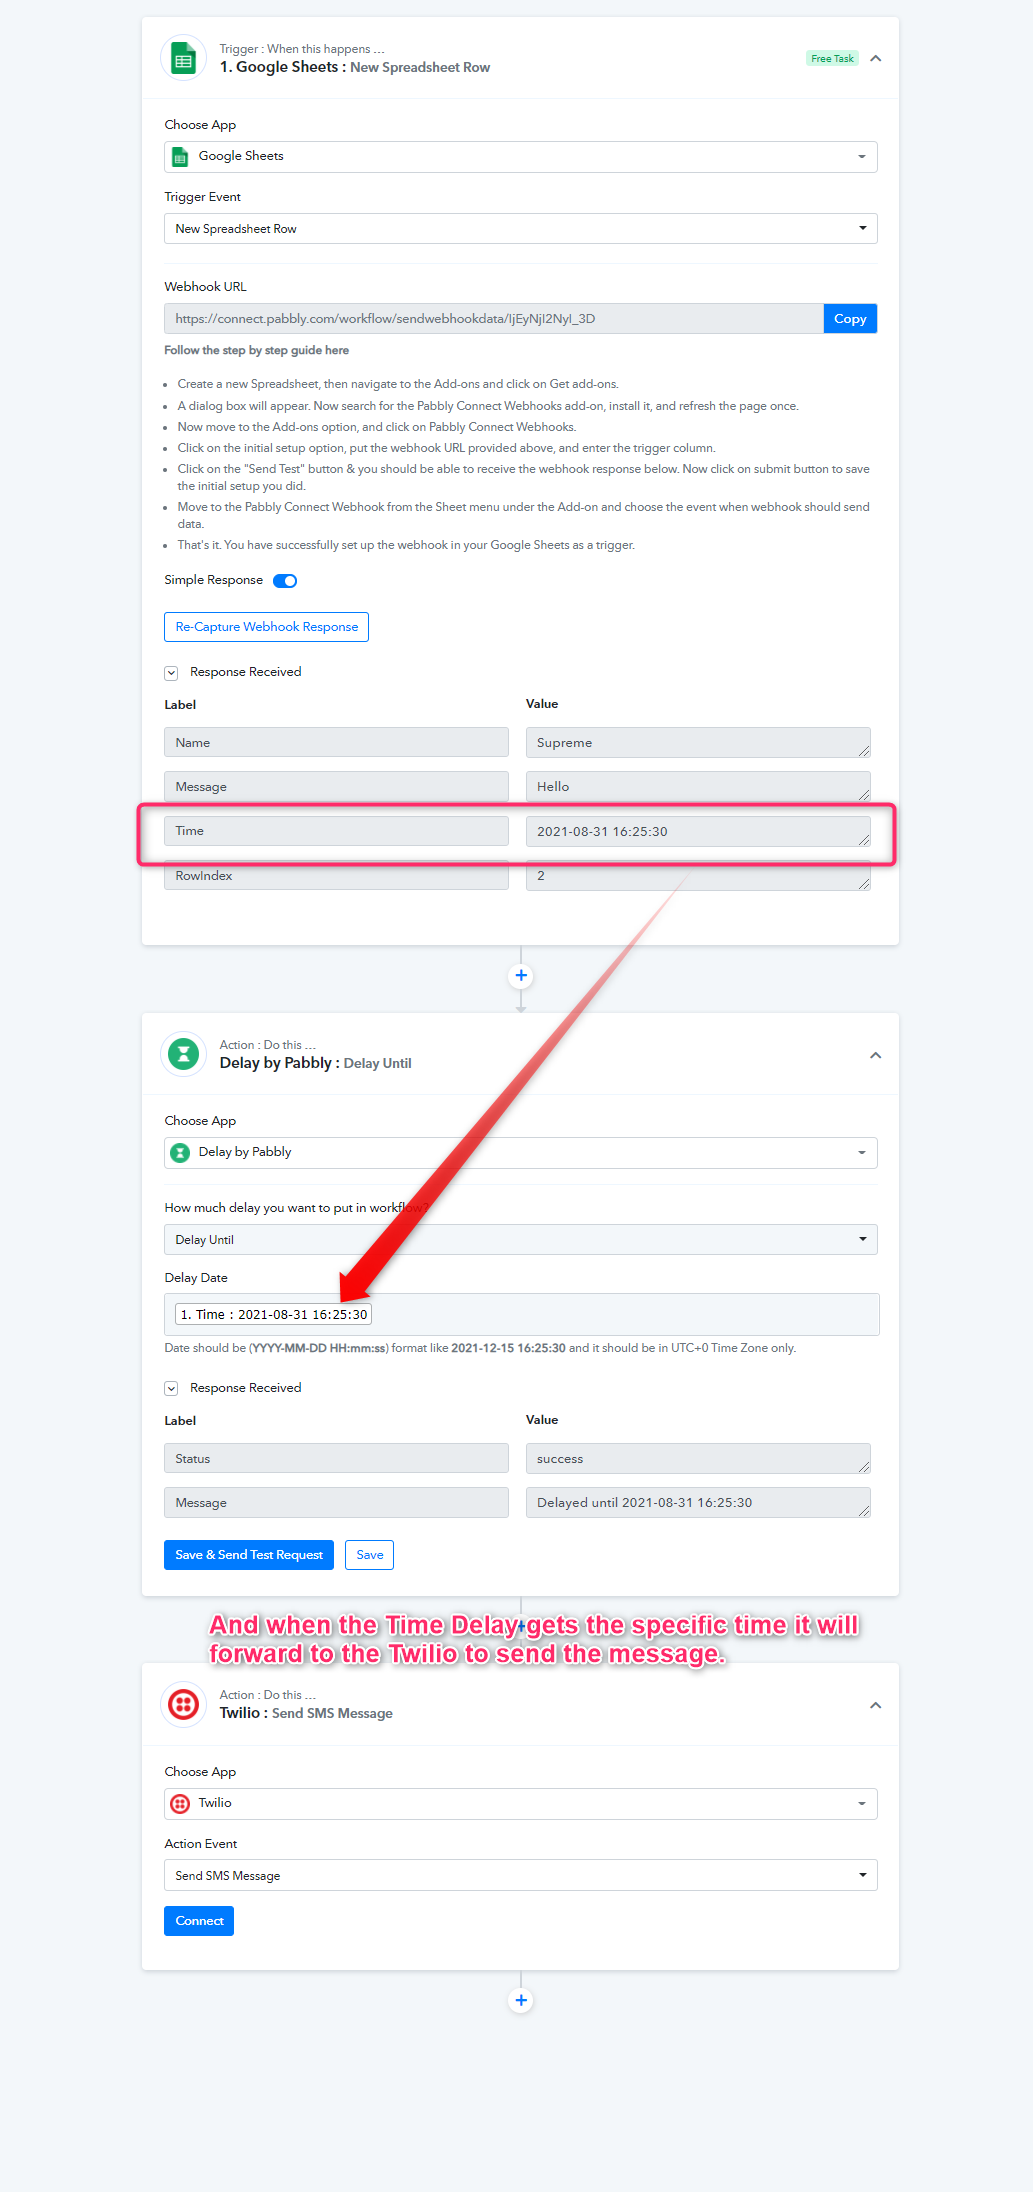Open the Send SMS Message action dropdown
The image size is (1033, 2192).
pyautogui.click(x=521, y=1876)
